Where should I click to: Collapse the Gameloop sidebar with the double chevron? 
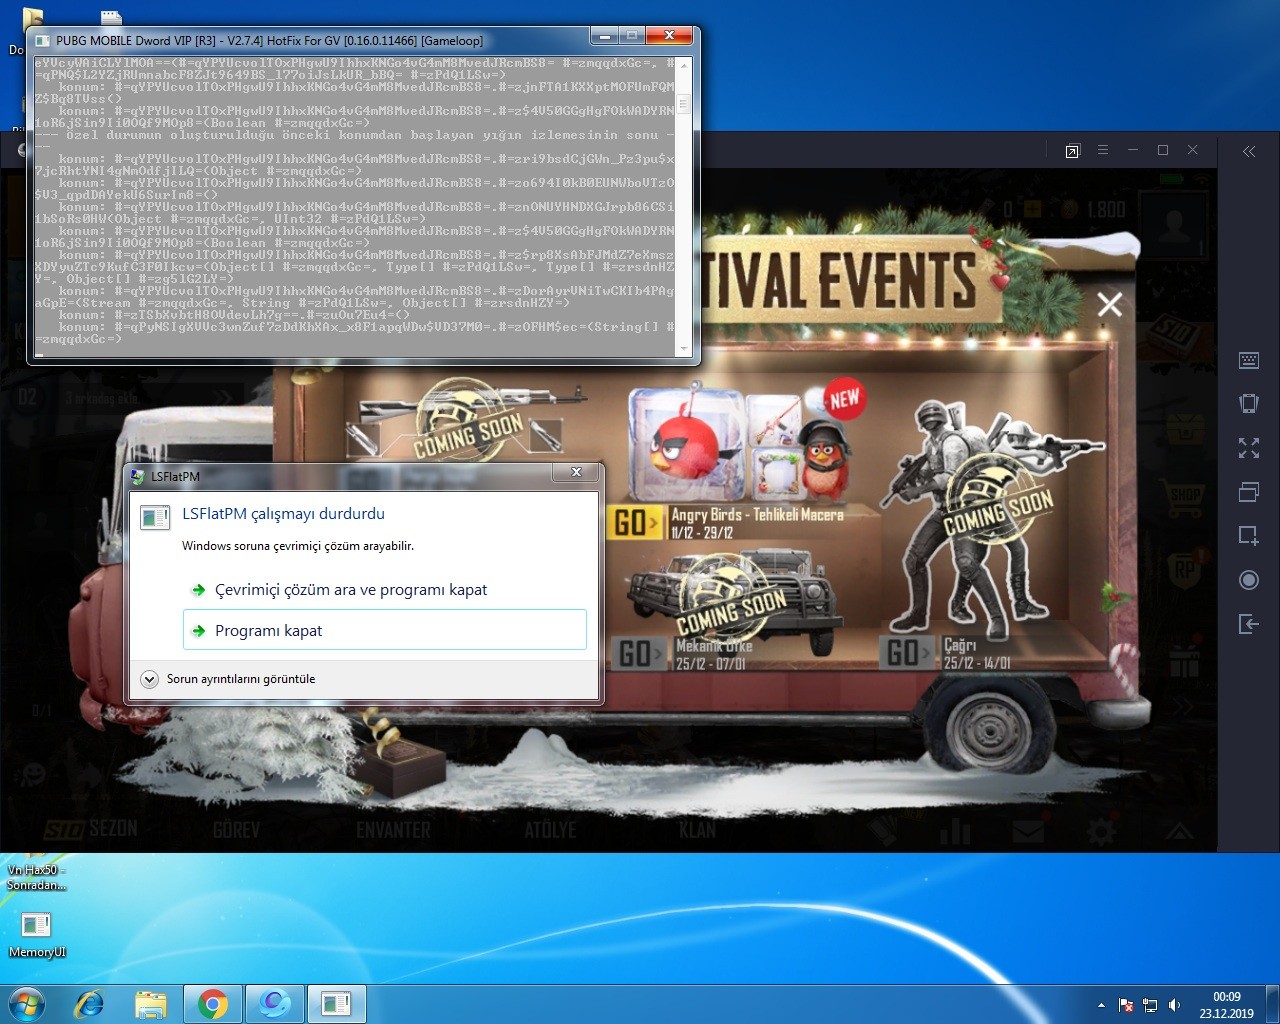point(1249,151)
